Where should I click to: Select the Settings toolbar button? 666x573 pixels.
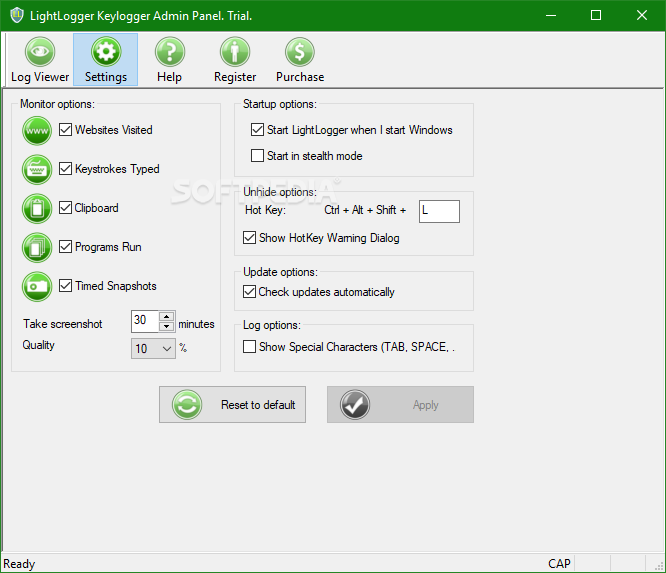coord(105,59)
